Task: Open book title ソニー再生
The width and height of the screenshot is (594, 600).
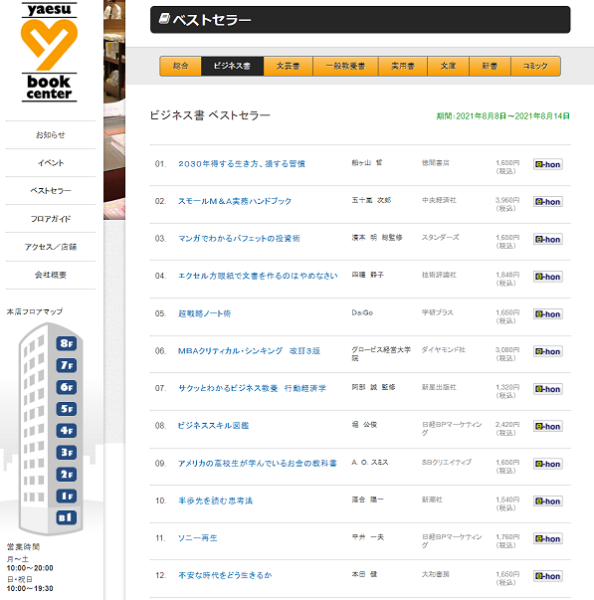Action: pyautogui.click(x=197, y=538)
